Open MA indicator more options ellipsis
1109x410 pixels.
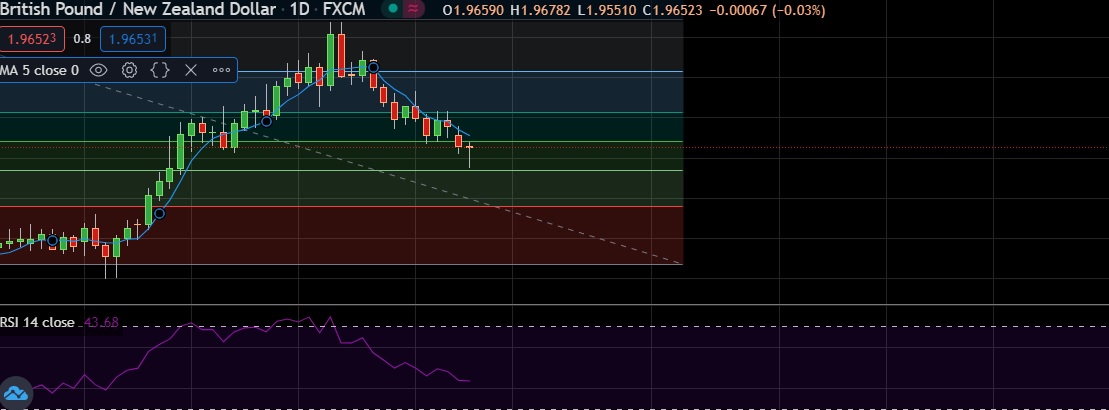(x=221, y=70)
